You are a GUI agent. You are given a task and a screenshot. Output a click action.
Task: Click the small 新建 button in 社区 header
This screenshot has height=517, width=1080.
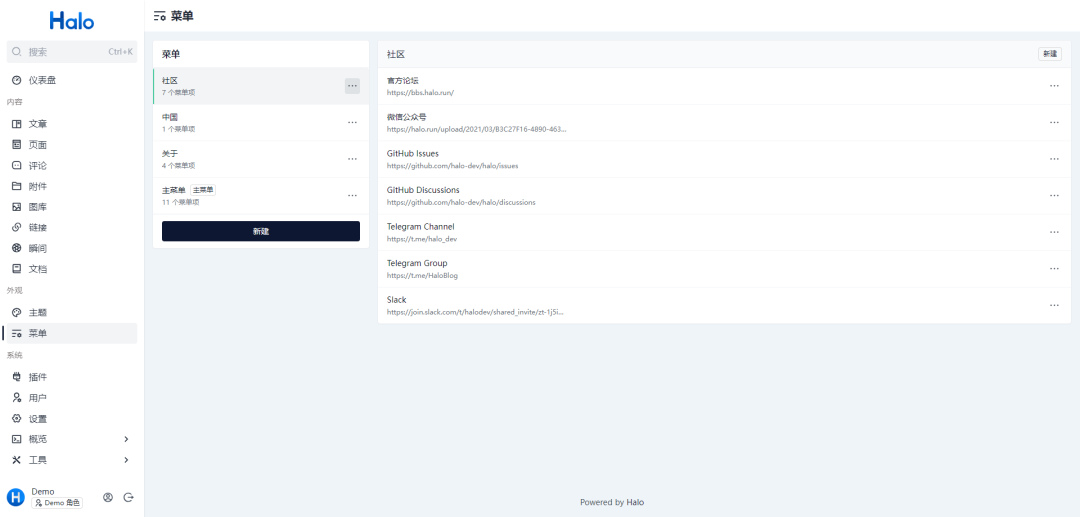coord(1050,54)
